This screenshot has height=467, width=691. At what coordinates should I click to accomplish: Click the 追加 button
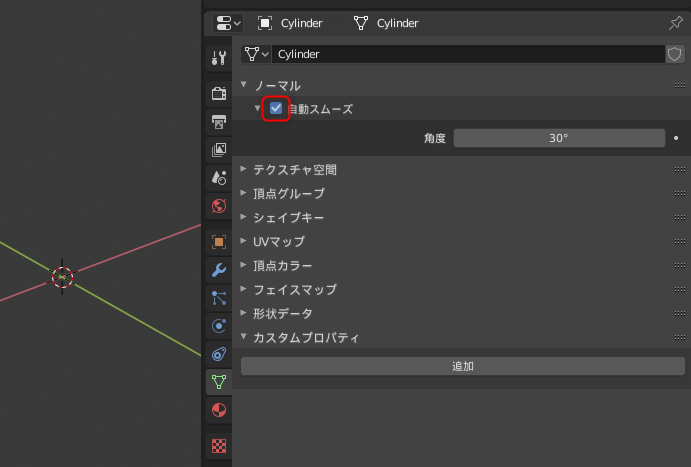463,366
